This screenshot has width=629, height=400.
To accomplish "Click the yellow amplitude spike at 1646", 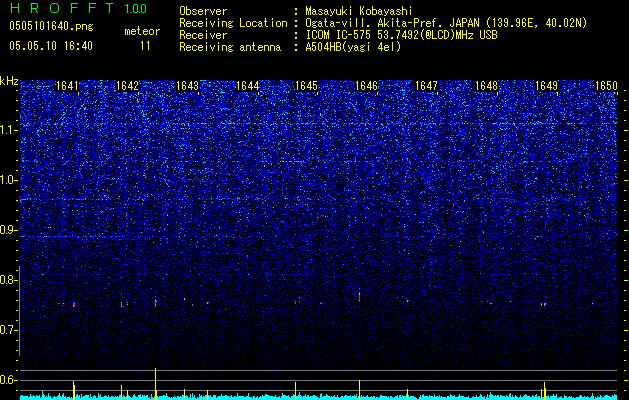I will pos(359,389).
